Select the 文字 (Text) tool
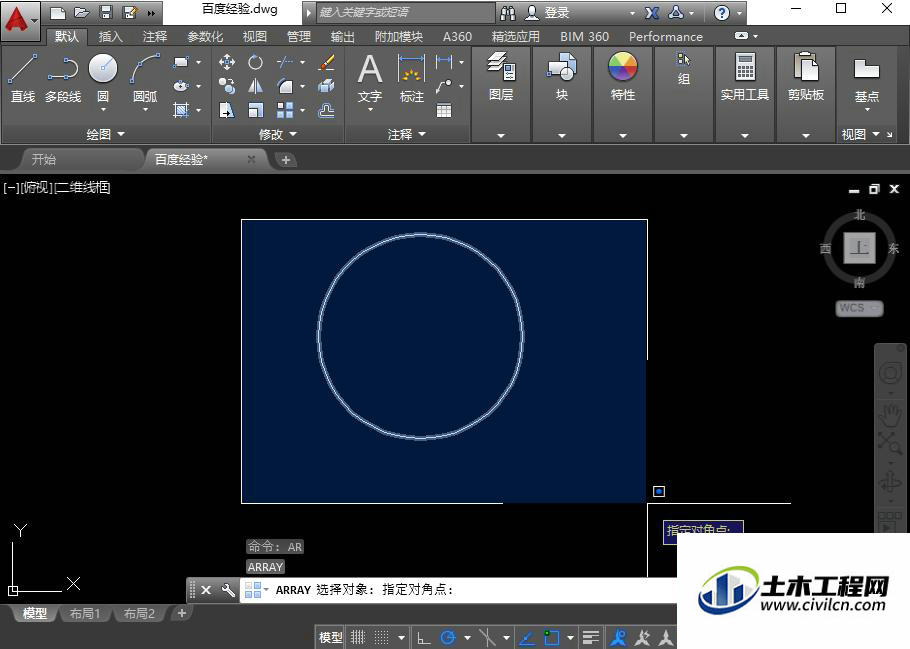Image resolution: width=910 pixels, height=649 pixels. click(x=370, y=78)
